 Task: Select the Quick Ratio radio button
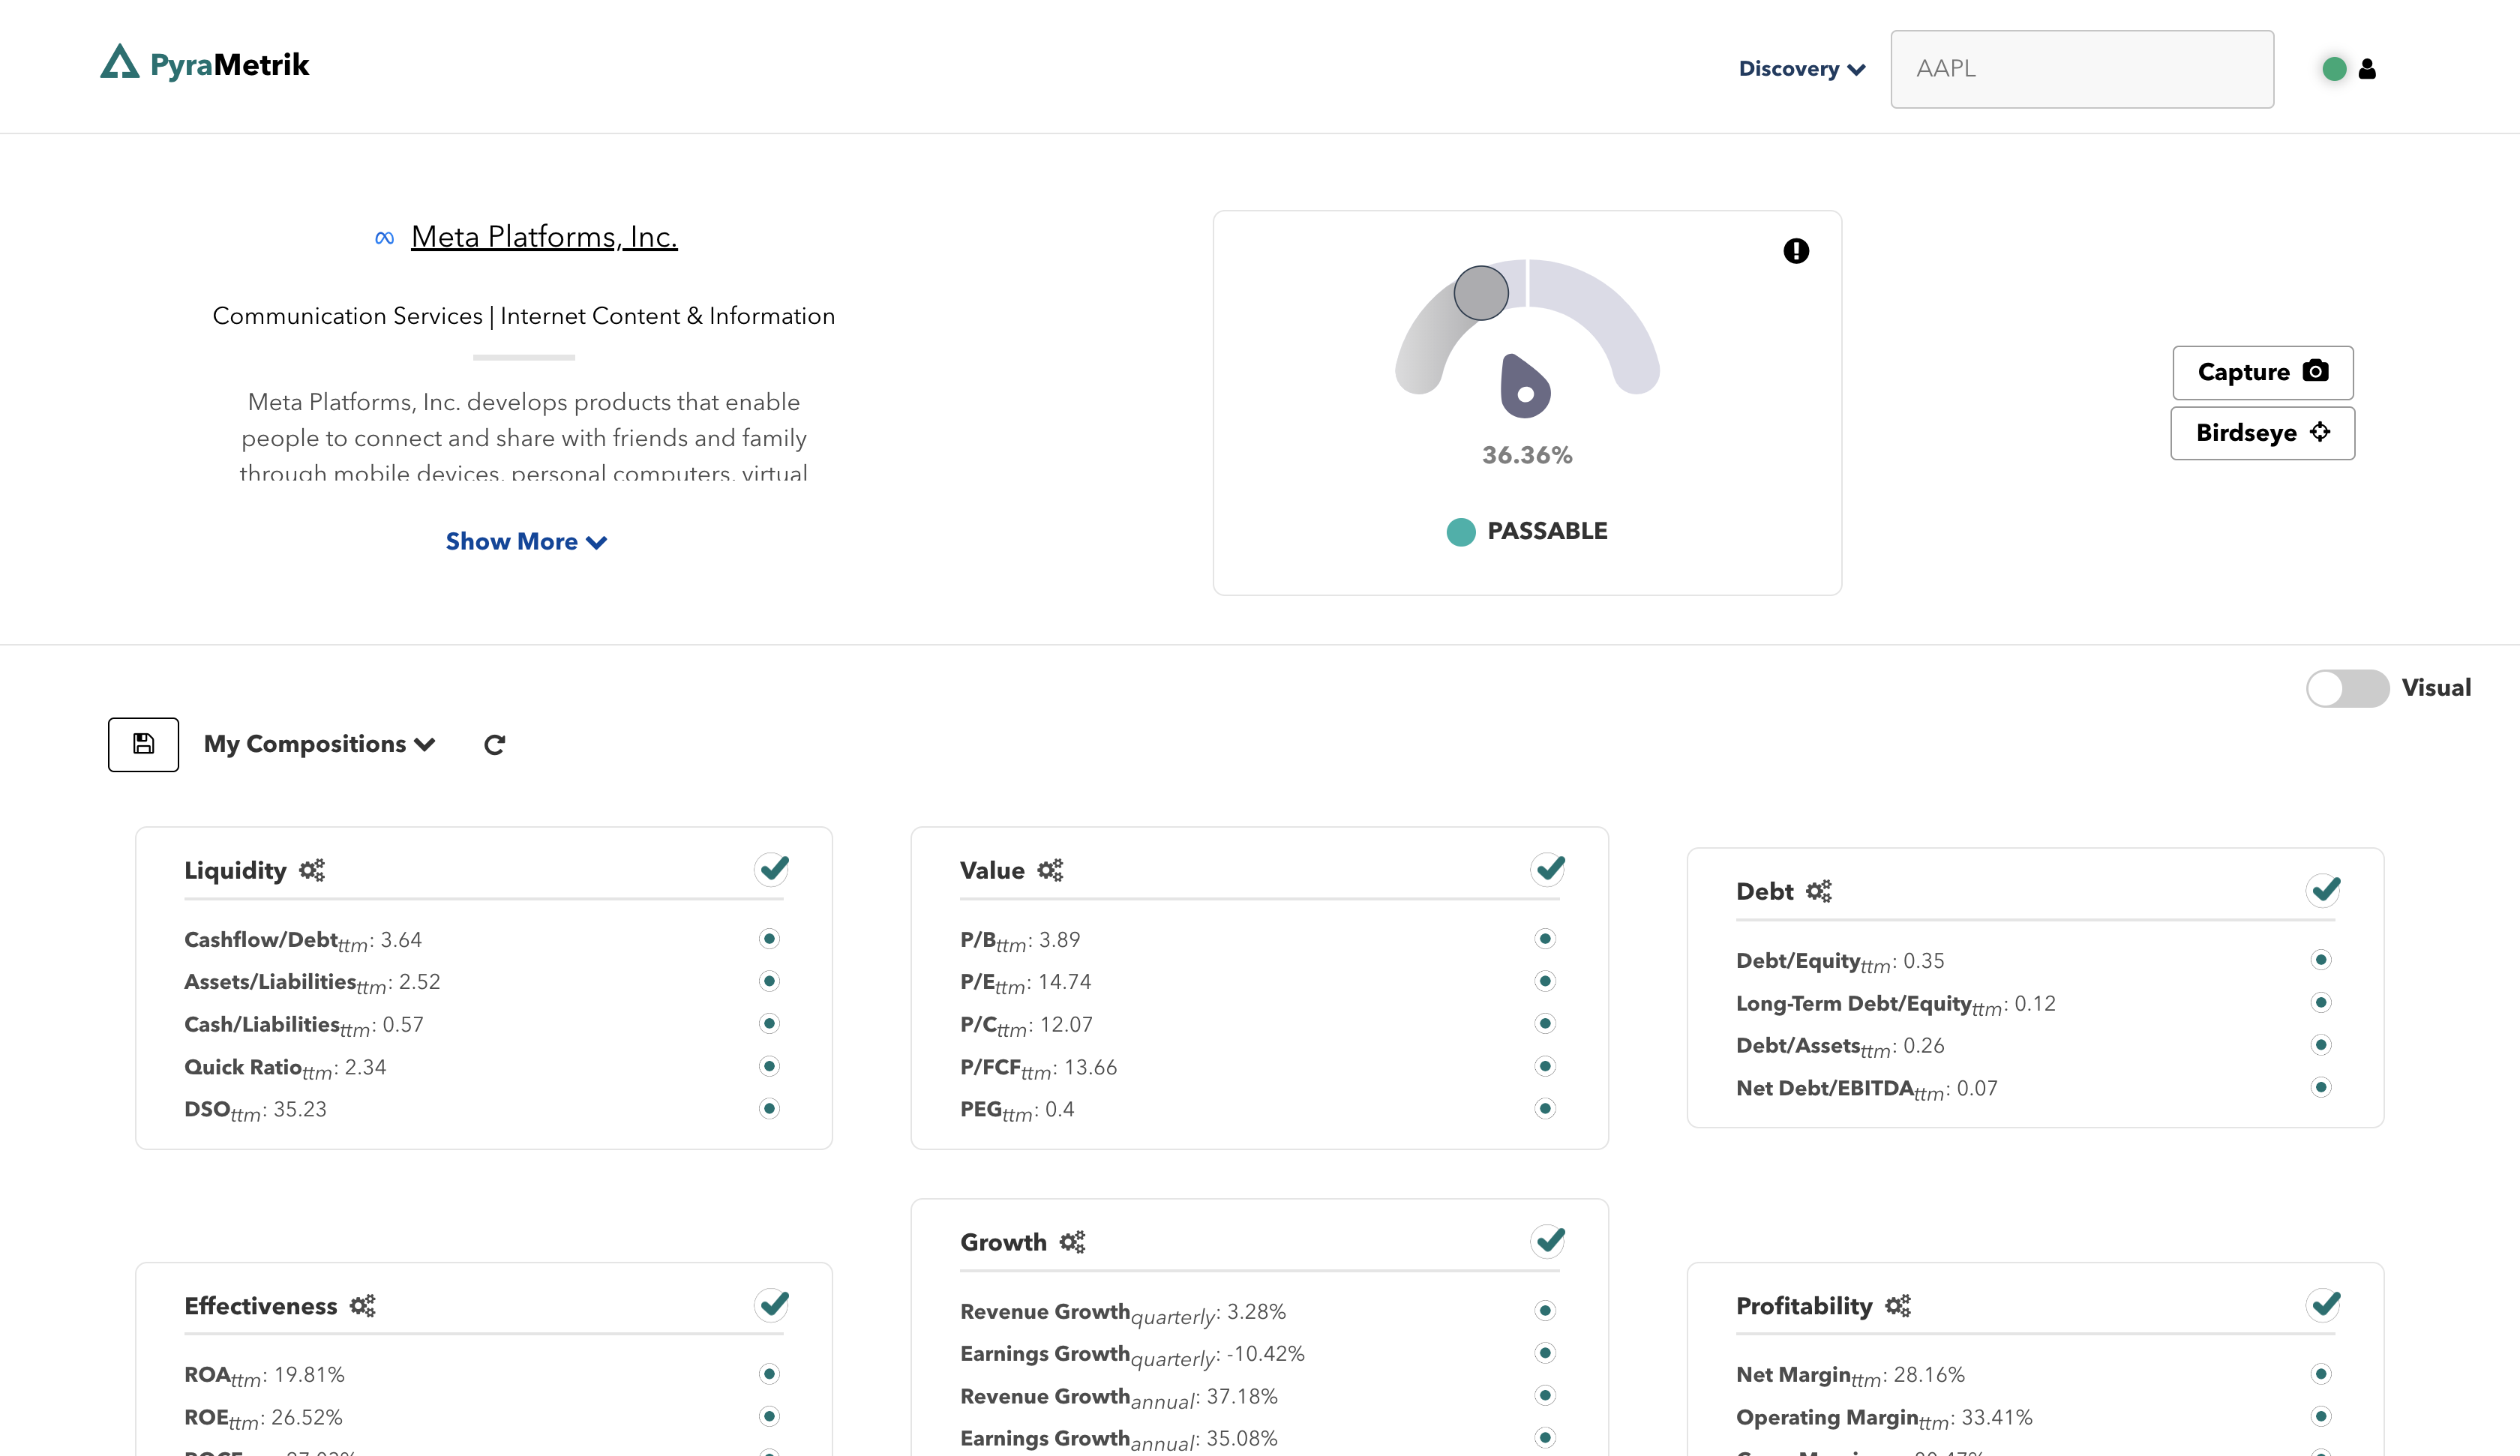click(x=769, y=1066)
